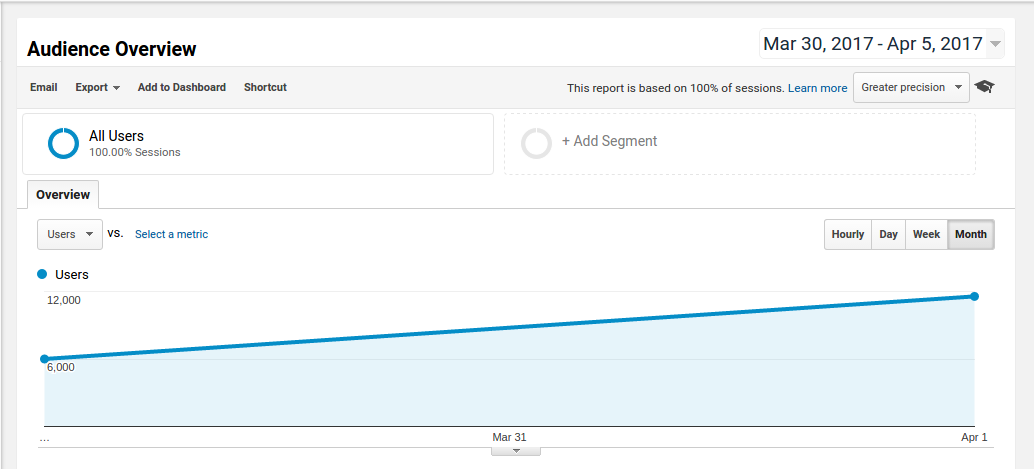Click the All Users blue ring icon
Screen dimensions: 1034x469
(63, 143)
